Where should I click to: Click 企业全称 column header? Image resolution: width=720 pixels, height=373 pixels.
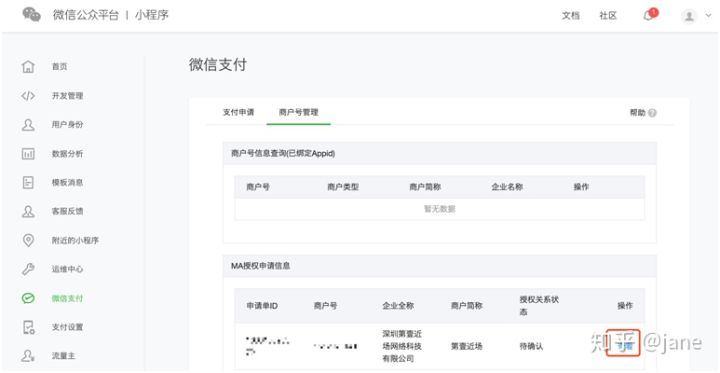[x=399, y=306]
